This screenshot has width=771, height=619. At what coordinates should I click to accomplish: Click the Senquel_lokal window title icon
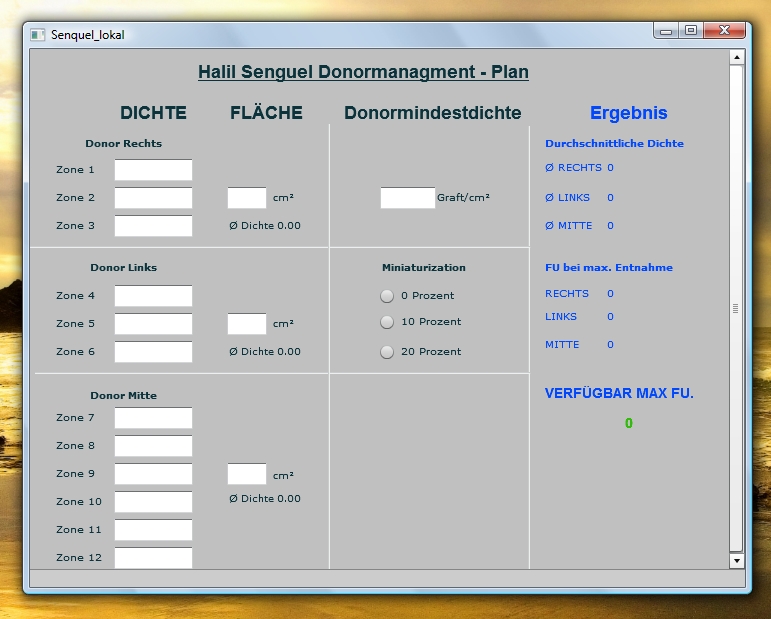coord(38,34)
